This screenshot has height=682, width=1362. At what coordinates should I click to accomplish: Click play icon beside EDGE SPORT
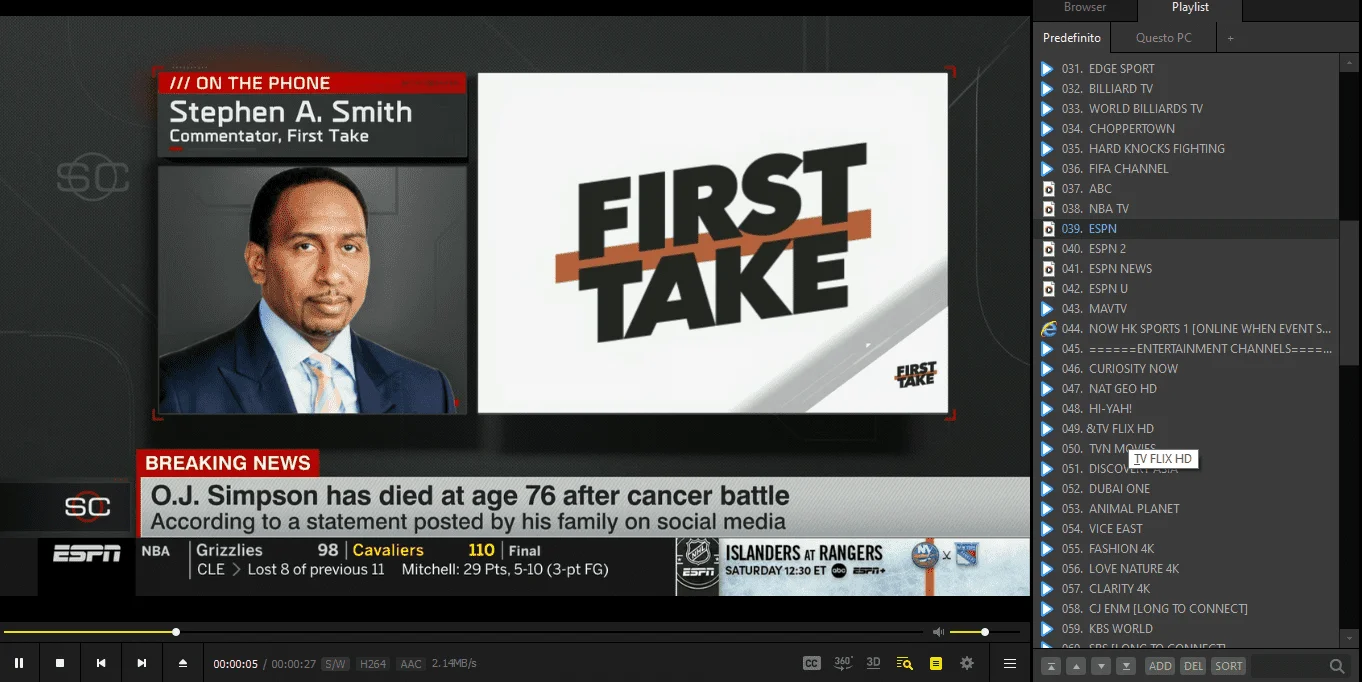[x=1047, y=69]
